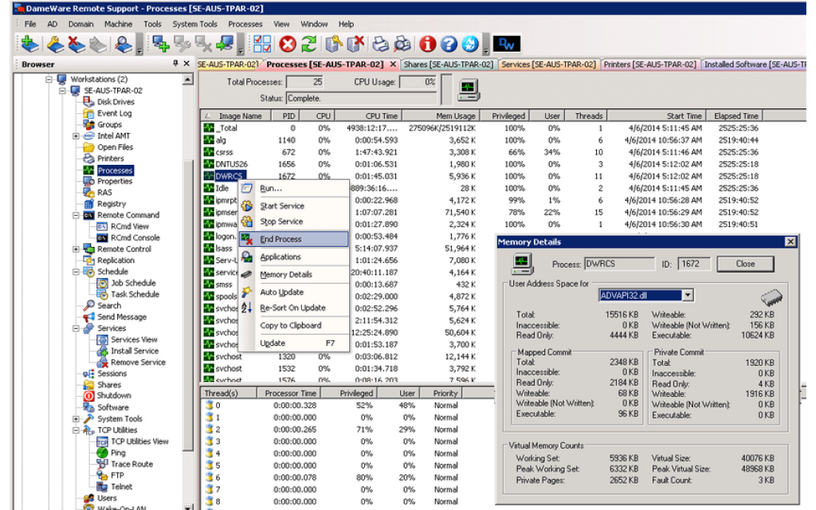816x510 pixels.
Task: Click the blue globe star toolbar icon
Action: [470, 44]
